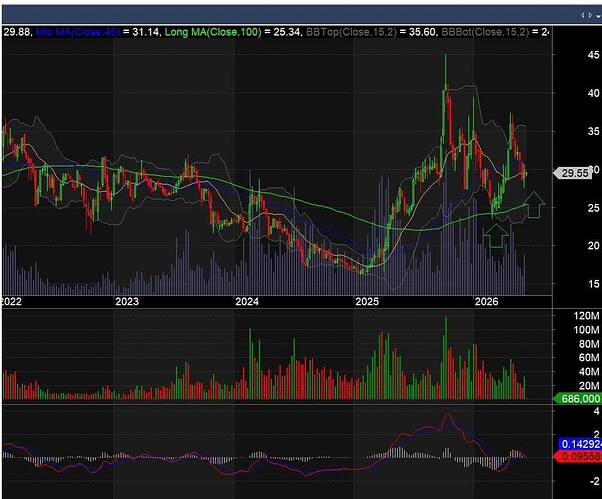
Task: Click the upper green buy arrow signal
Action: (x=534, y=205)
